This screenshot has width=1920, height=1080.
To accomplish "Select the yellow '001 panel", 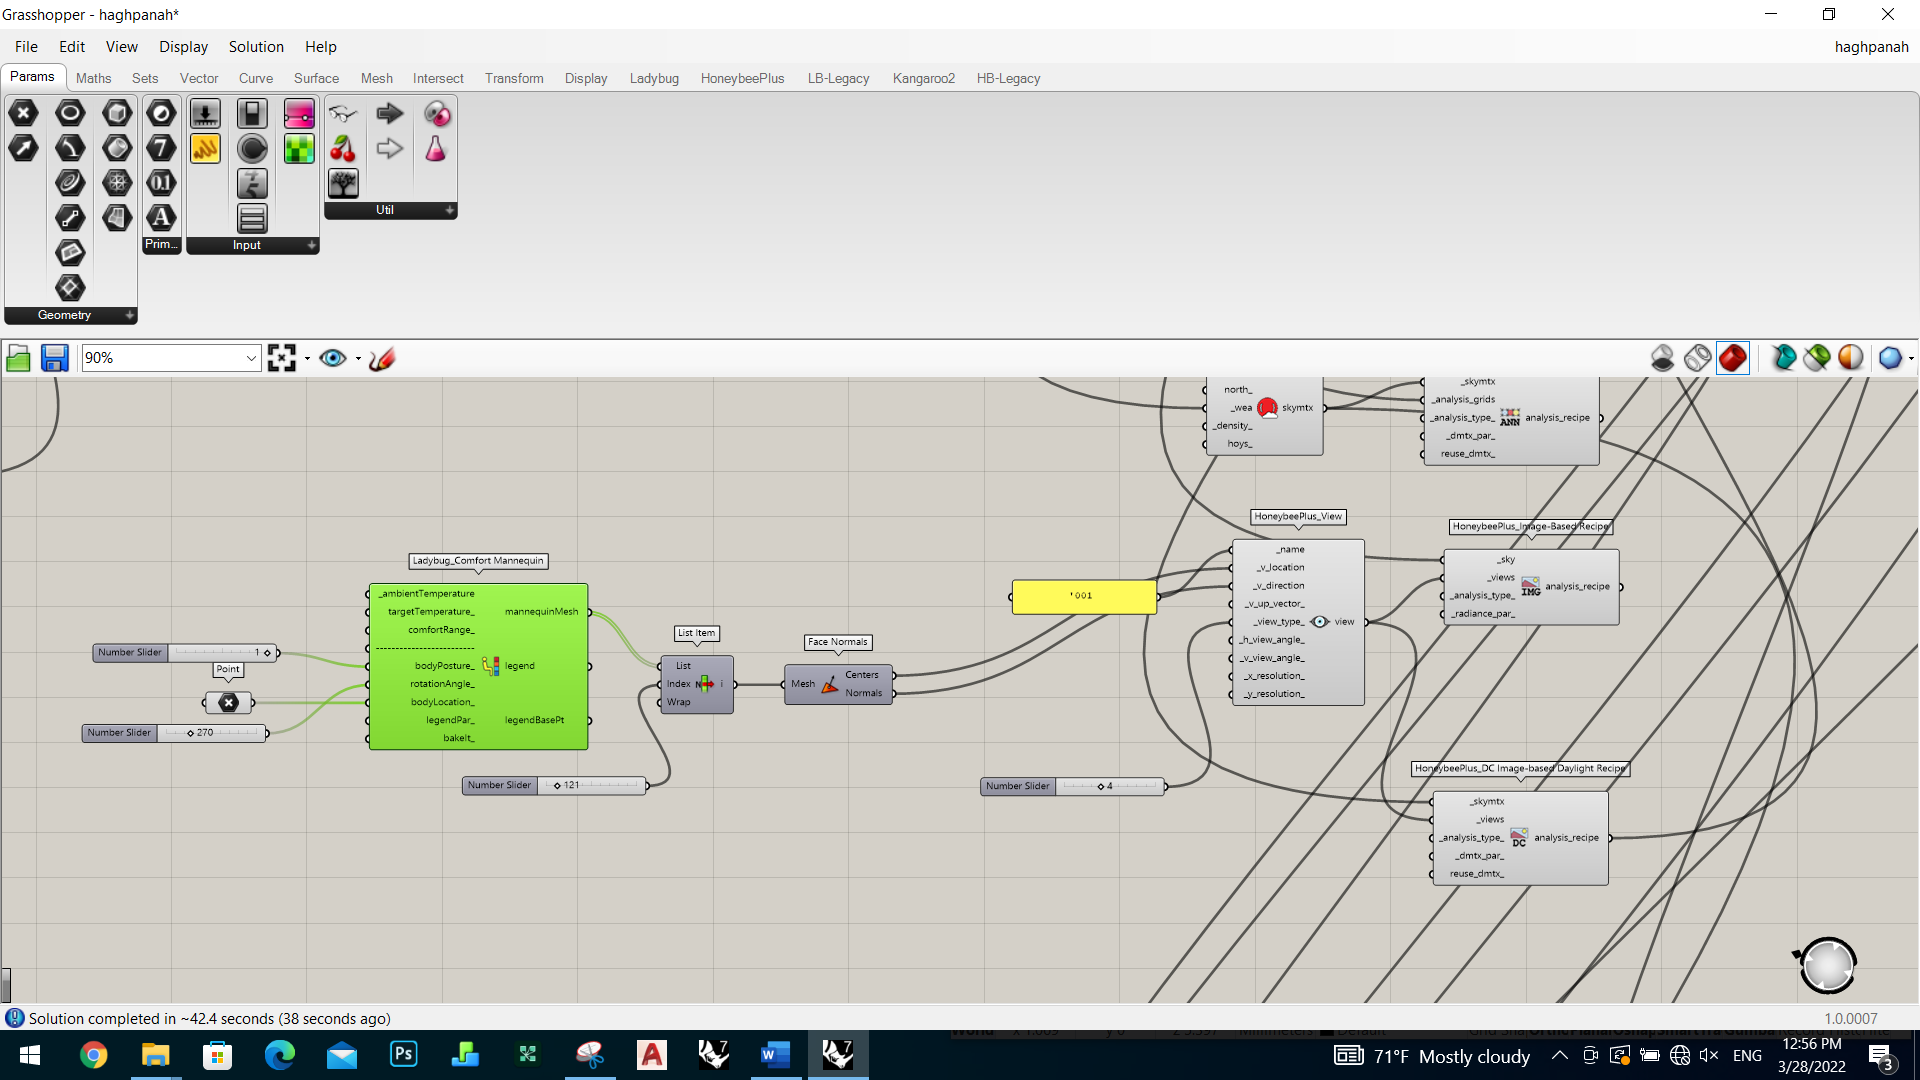I will tap(1084, 596).
